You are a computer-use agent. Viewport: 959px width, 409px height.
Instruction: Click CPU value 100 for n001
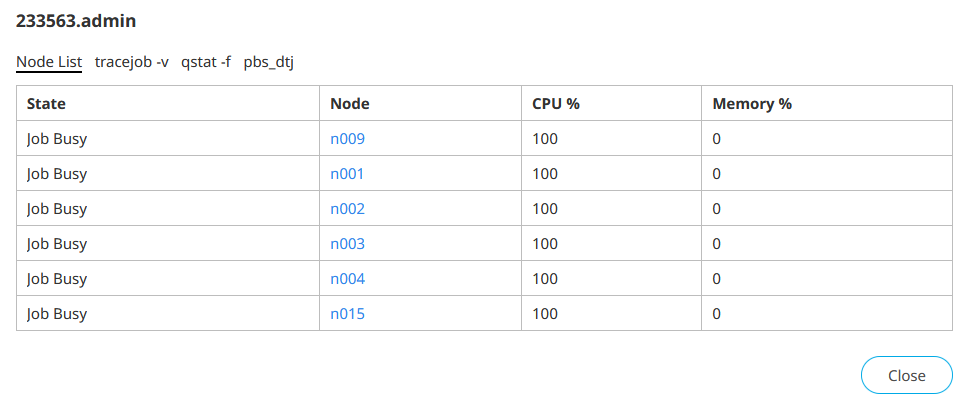click(x=545, y=174)
